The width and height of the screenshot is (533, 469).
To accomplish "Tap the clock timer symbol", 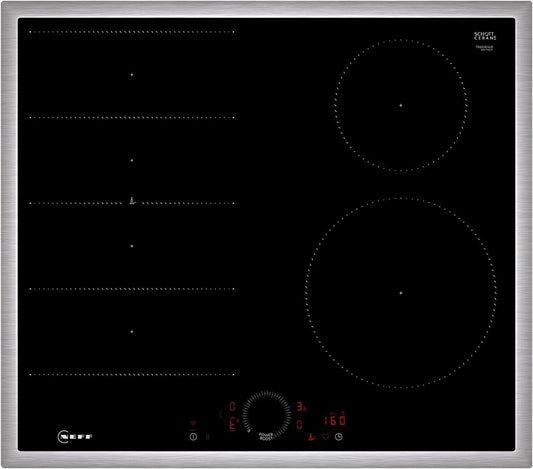I will click(339, 437).
